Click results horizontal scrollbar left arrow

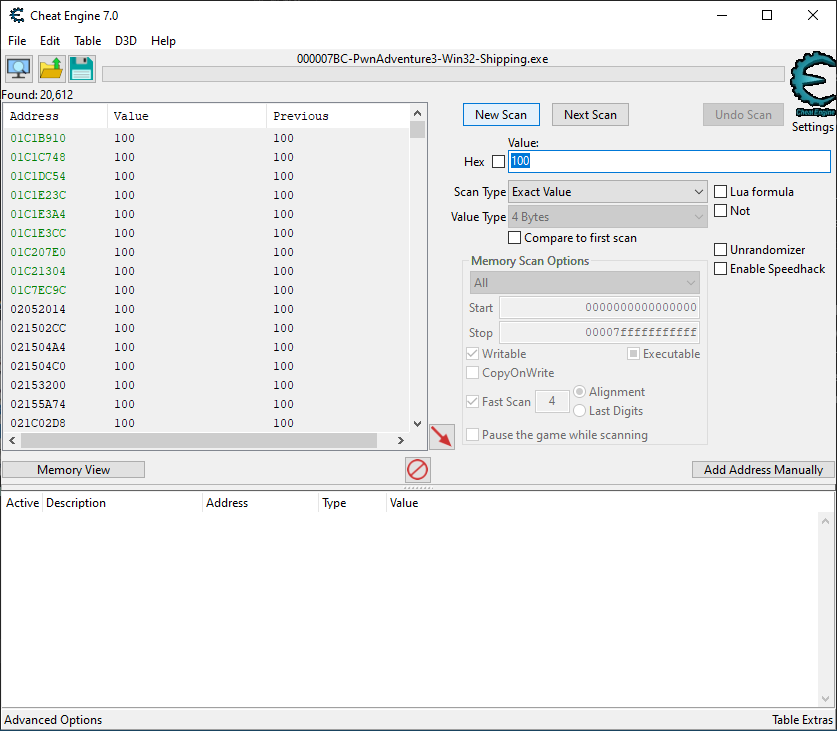12,441
